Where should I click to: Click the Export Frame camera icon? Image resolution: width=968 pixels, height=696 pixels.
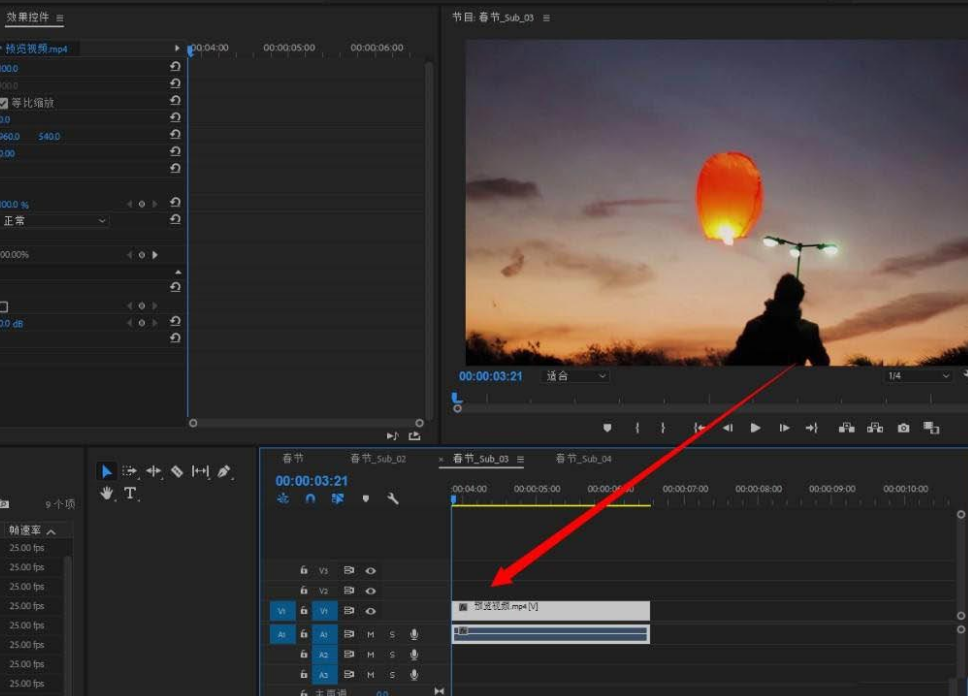[903, 428]
